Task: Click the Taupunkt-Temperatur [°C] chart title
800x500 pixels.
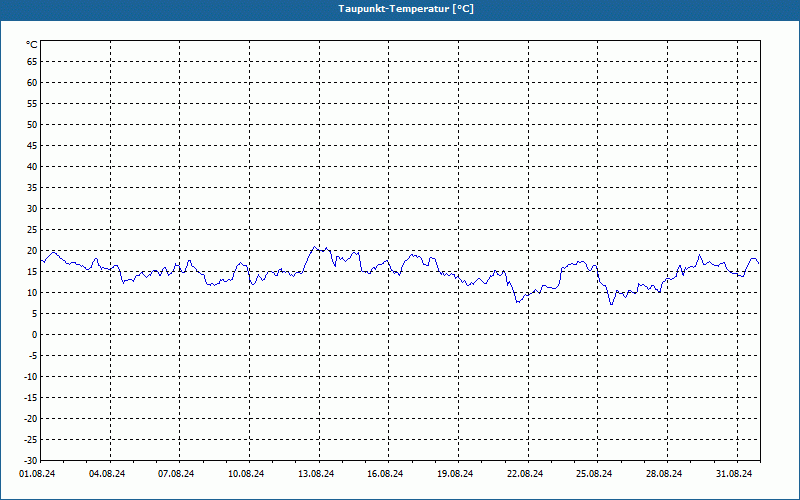Action: click(406, 9)
